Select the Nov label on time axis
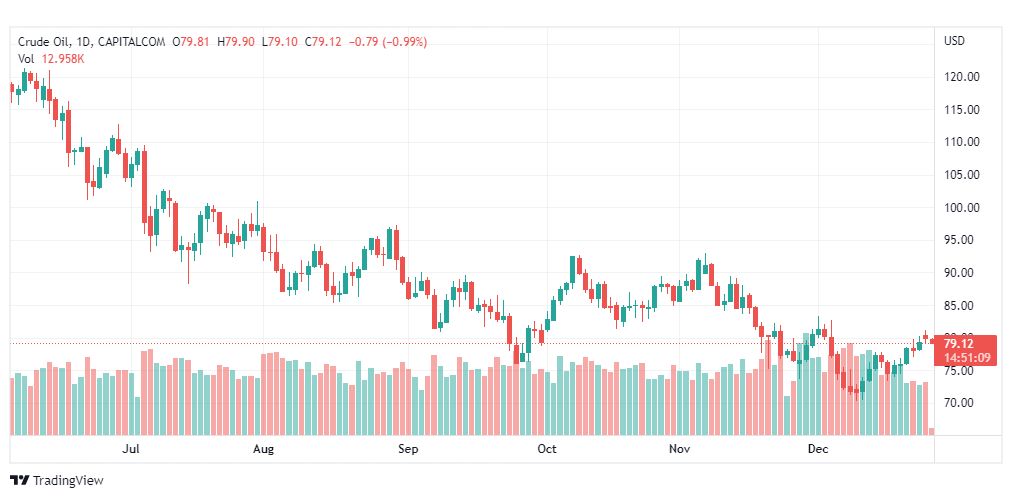 click(680, 450)
